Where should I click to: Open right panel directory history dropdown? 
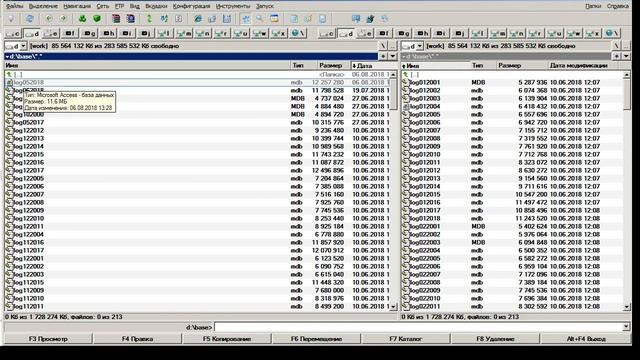pos(626,56)
